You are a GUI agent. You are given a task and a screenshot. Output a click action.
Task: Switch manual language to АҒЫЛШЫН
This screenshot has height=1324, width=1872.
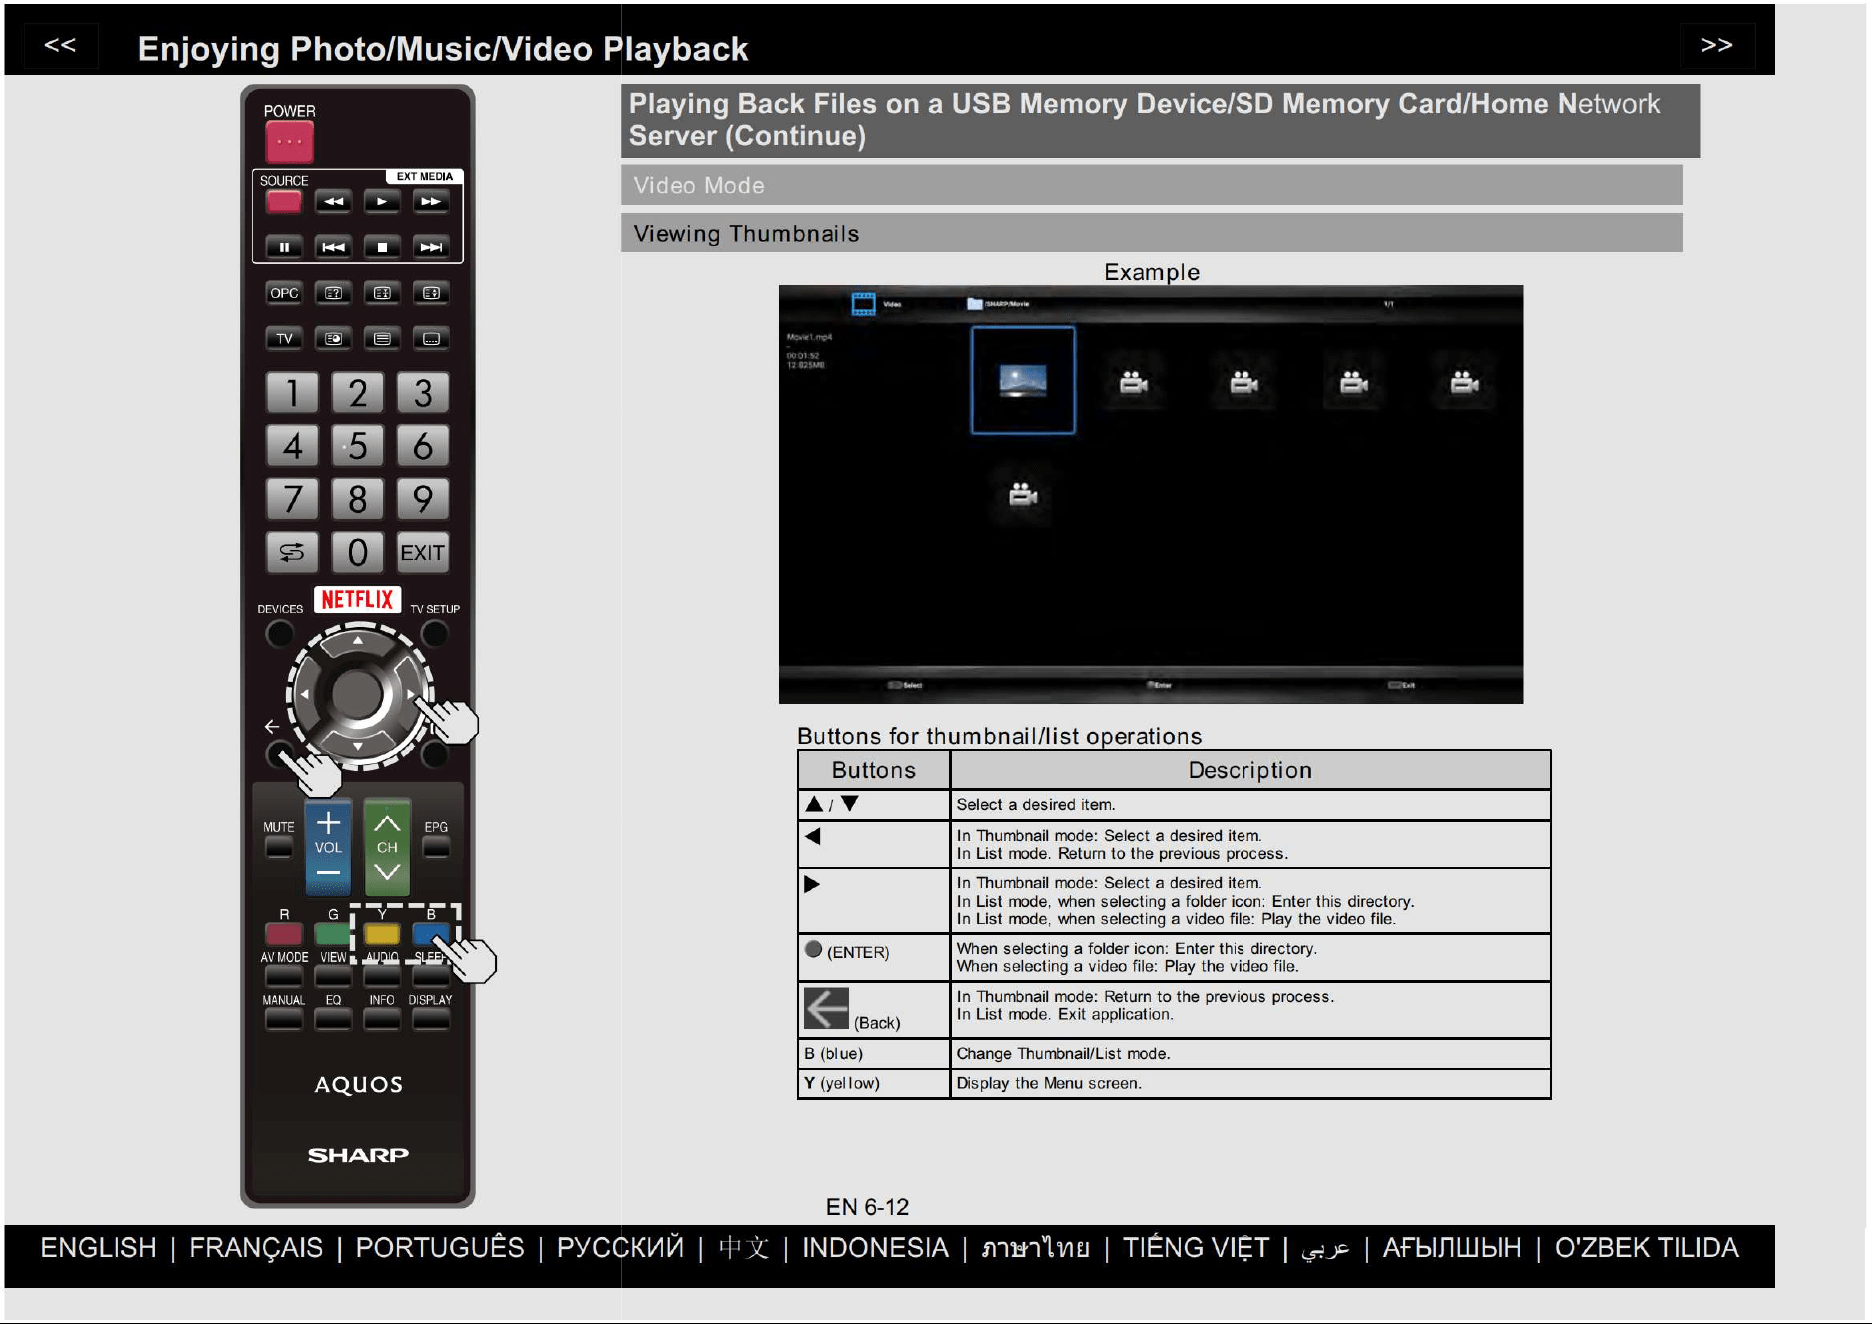tap(1452, 1248)
